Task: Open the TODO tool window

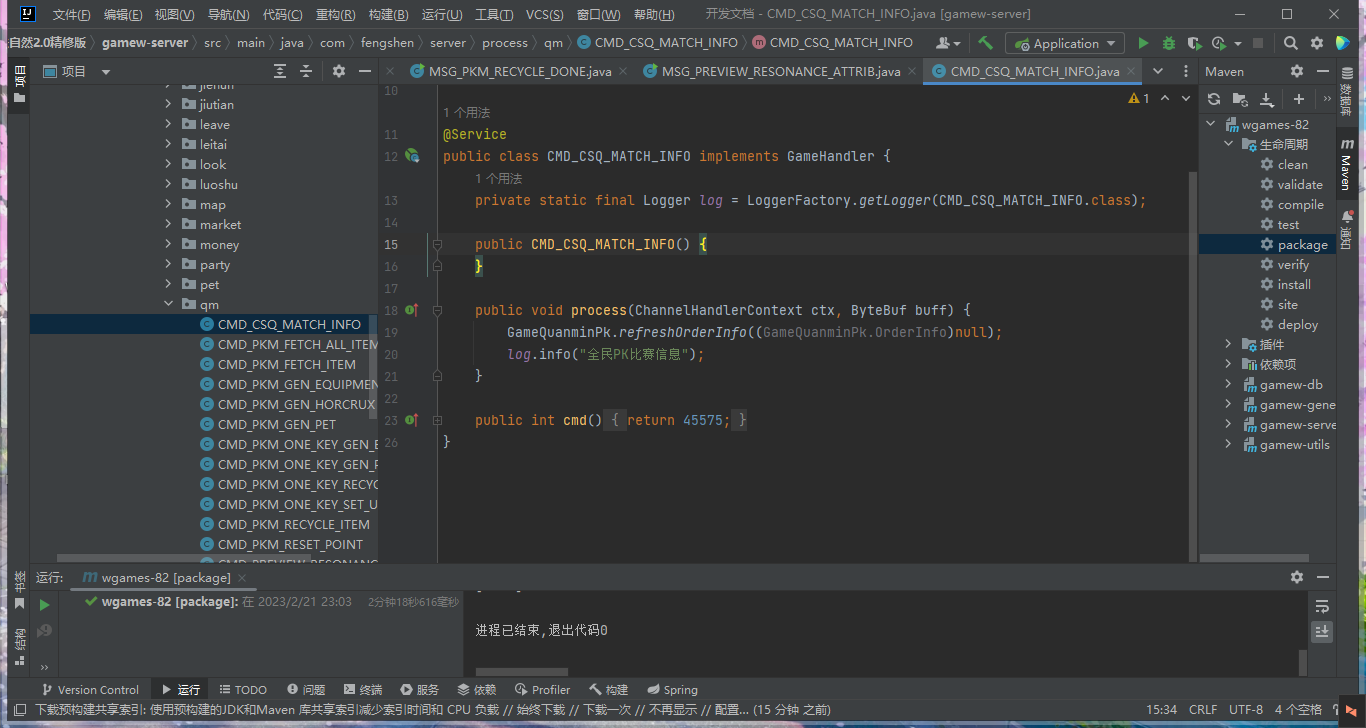Action: (x=243, y=689)
